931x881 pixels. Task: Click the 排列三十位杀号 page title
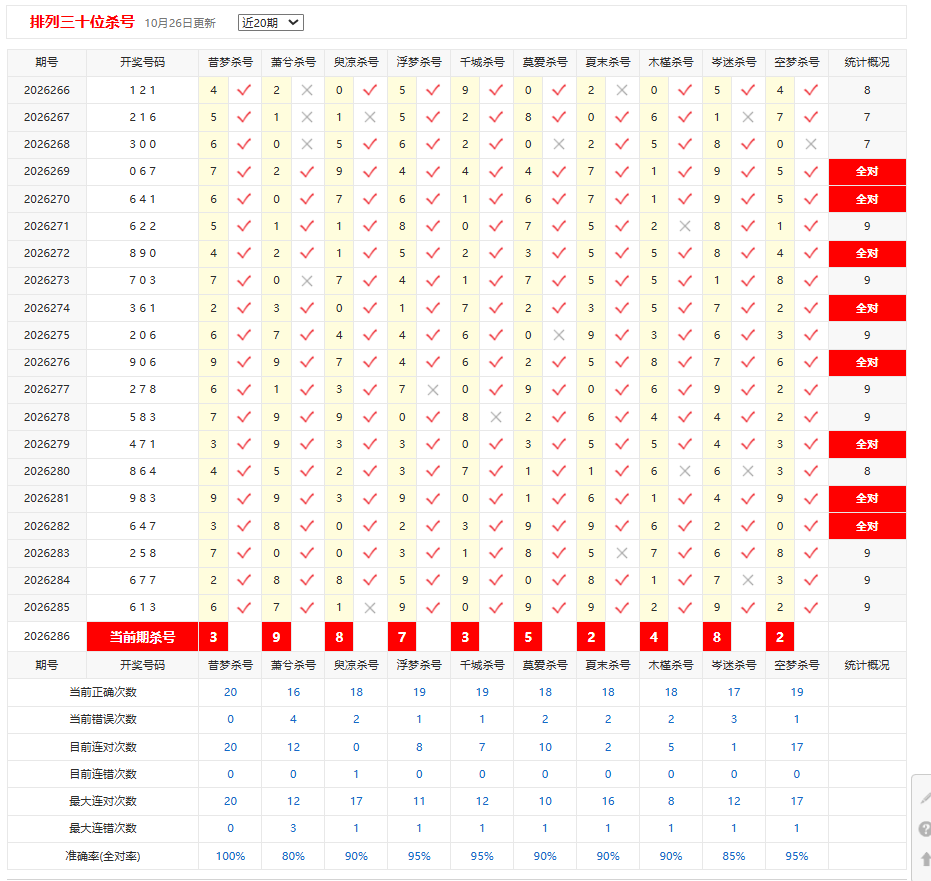click(x=82, y=22)
